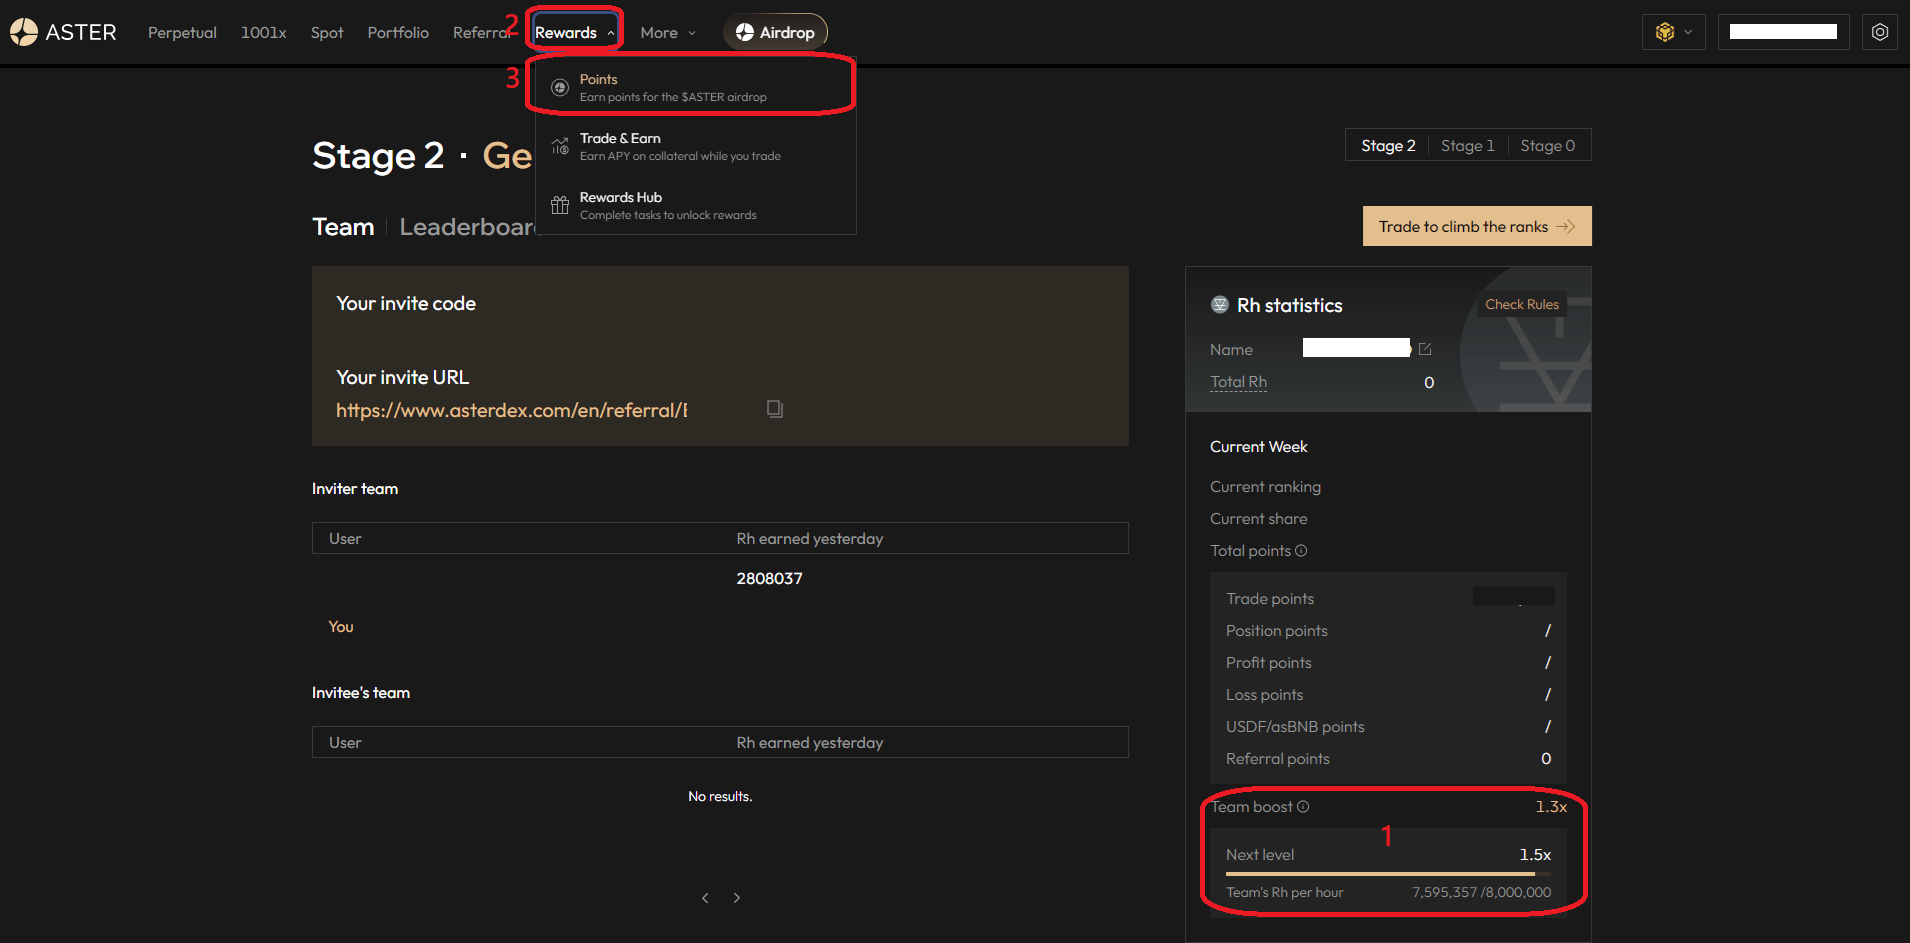
Task: Open the Check Rules link
Action: coord(1521,304)
